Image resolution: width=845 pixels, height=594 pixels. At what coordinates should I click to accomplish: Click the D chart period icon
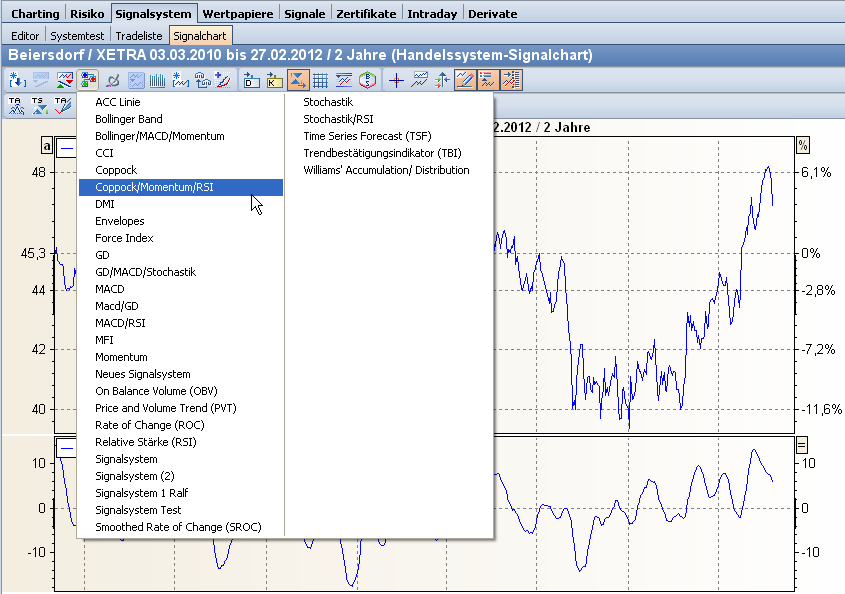coord(250,80)
